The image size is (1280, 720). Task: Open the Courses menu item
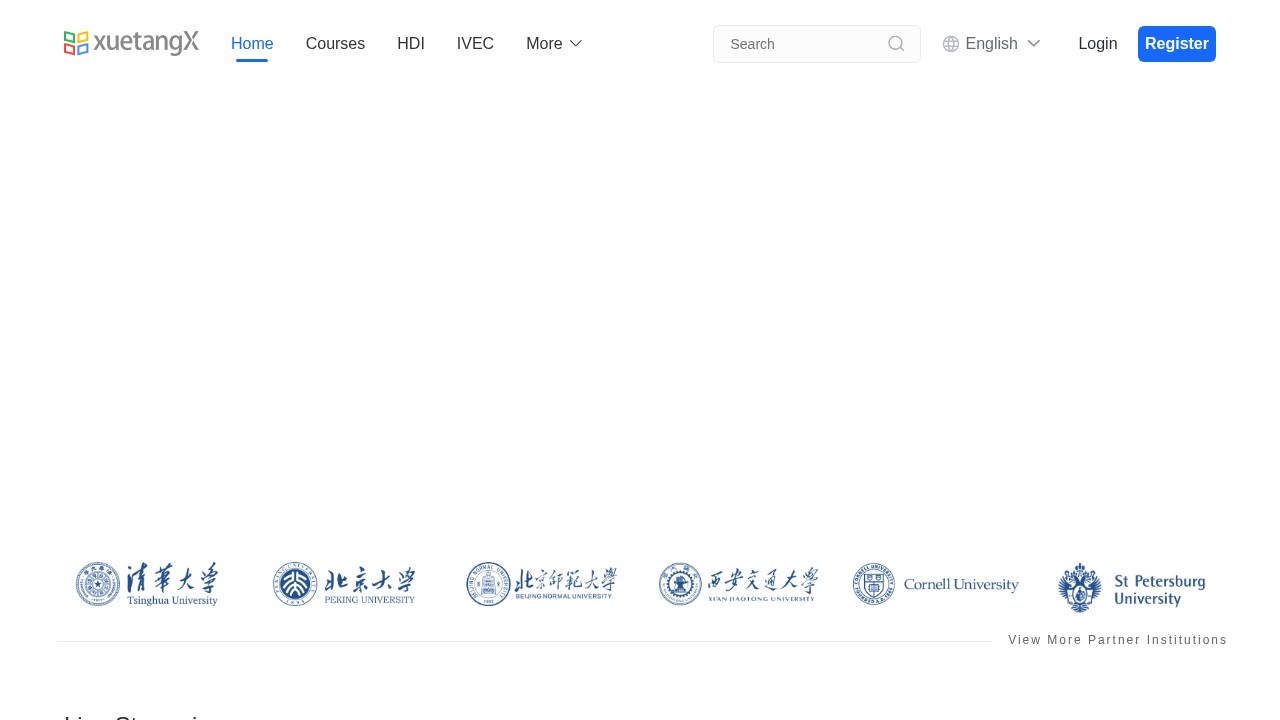coord(335,44)
